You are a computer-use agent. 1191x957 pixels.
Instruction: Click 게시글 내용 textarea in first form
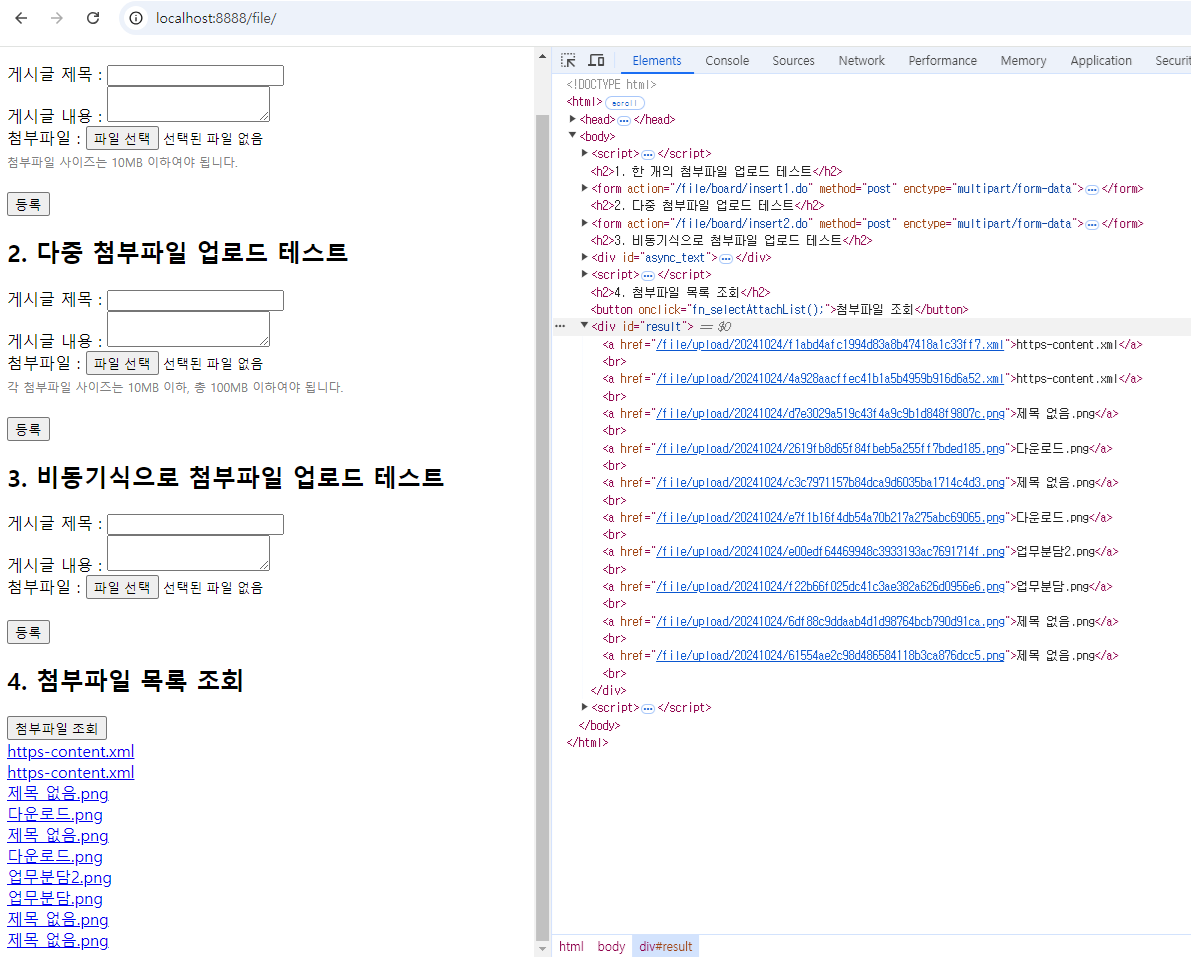coord(188,104)
